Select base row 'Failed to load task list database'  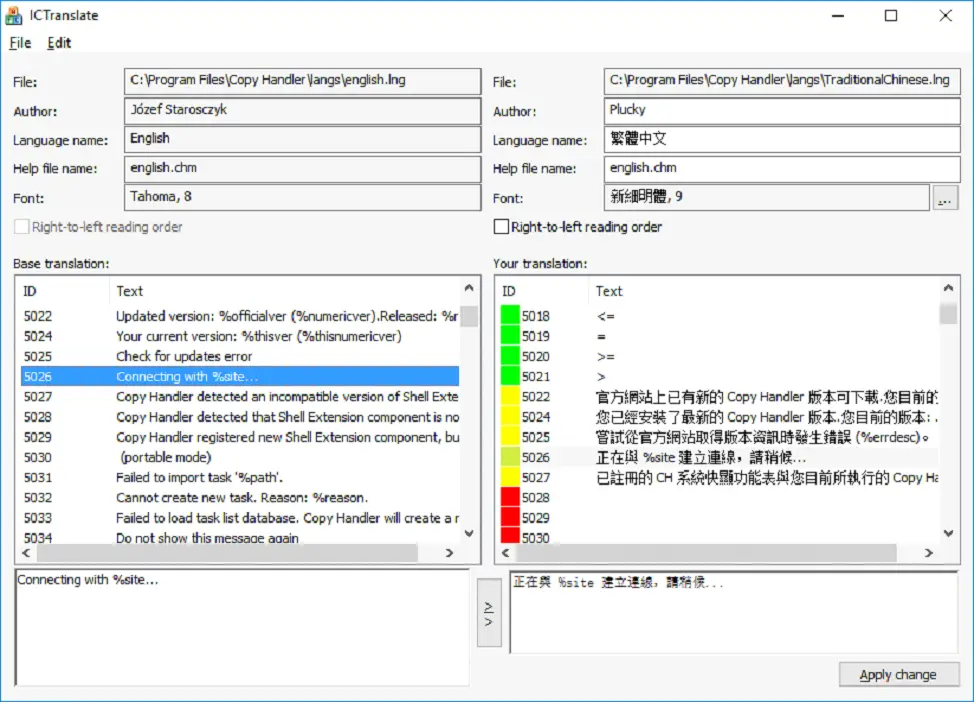point(240,518)
